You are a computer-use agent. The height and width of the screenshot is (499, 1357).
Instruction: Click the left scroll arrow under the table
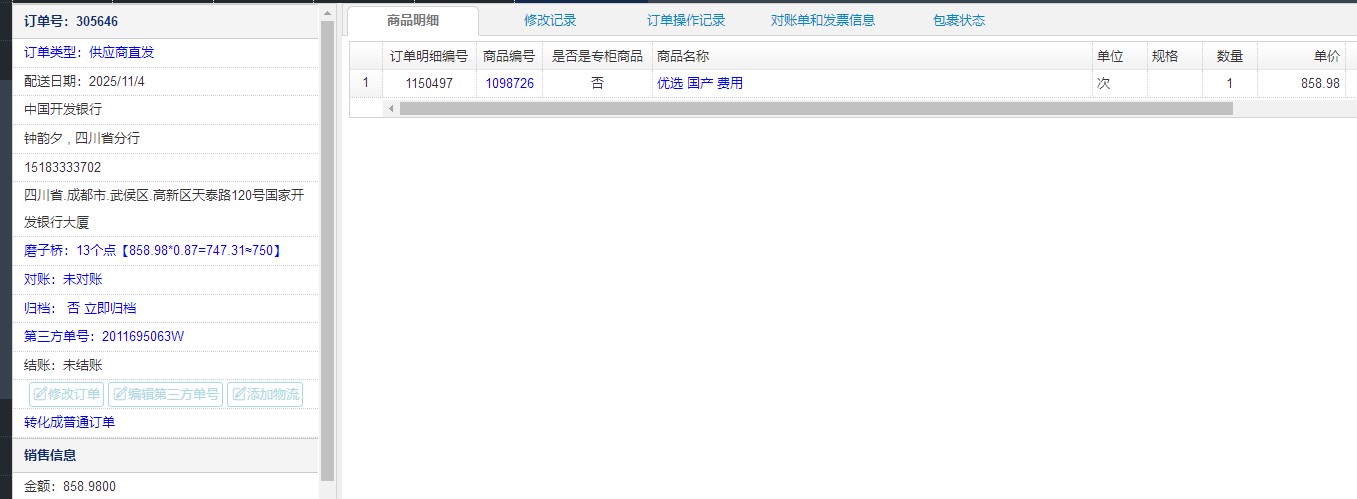click(391, 108)
